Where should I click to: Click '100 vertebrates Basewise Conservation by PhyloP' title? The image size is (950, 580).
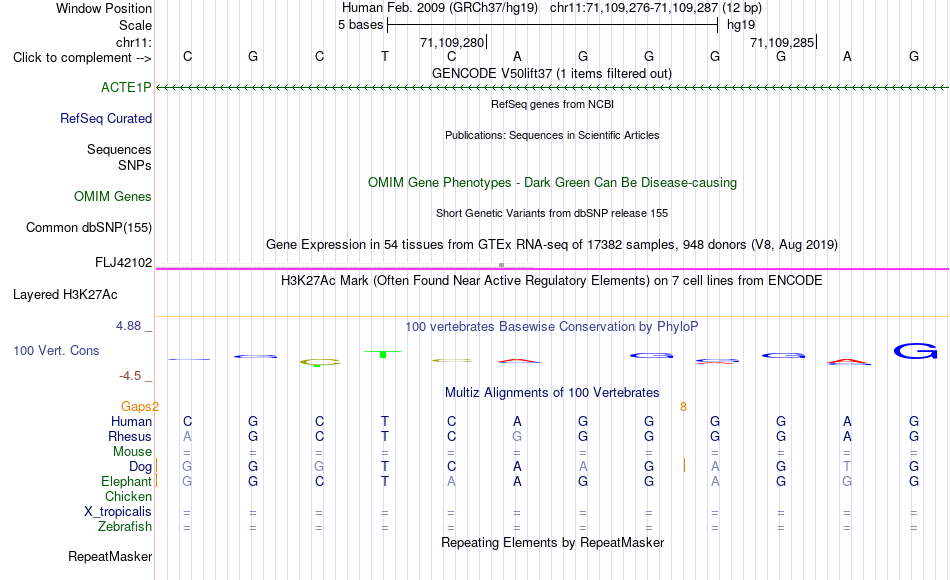pyautogui.click(x=551, y=327)
